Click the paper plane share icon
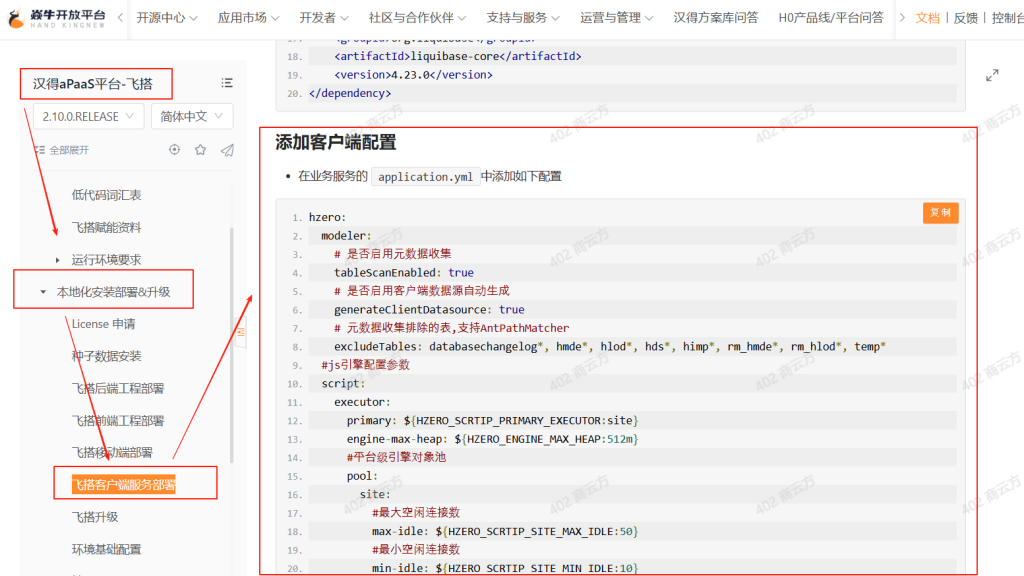Screen dimensions: 1024x576 point(227,150)
